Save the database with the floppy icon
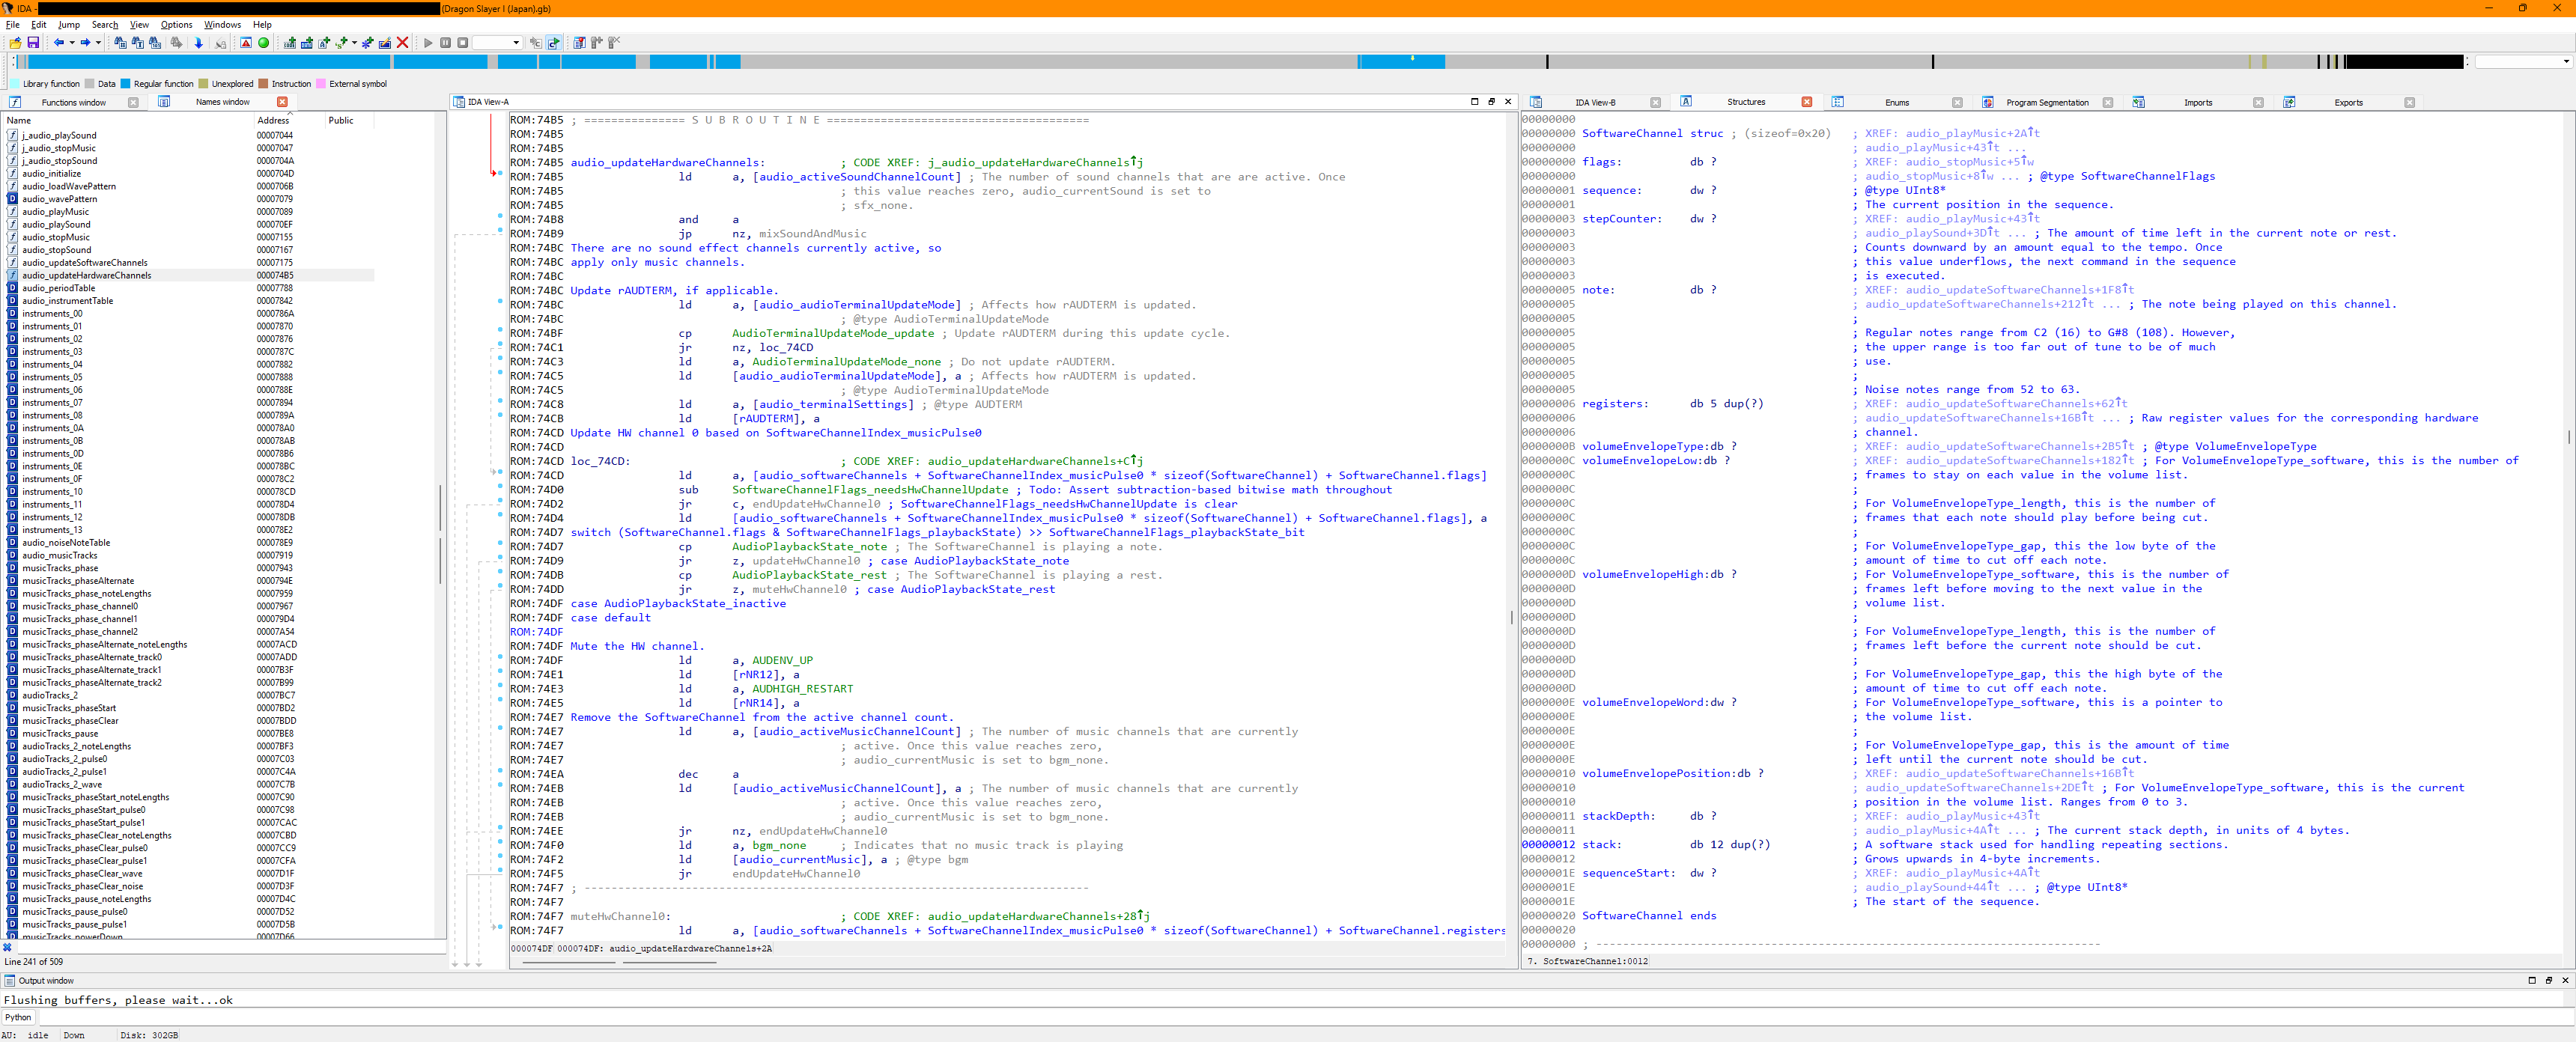 coord(33,43)
